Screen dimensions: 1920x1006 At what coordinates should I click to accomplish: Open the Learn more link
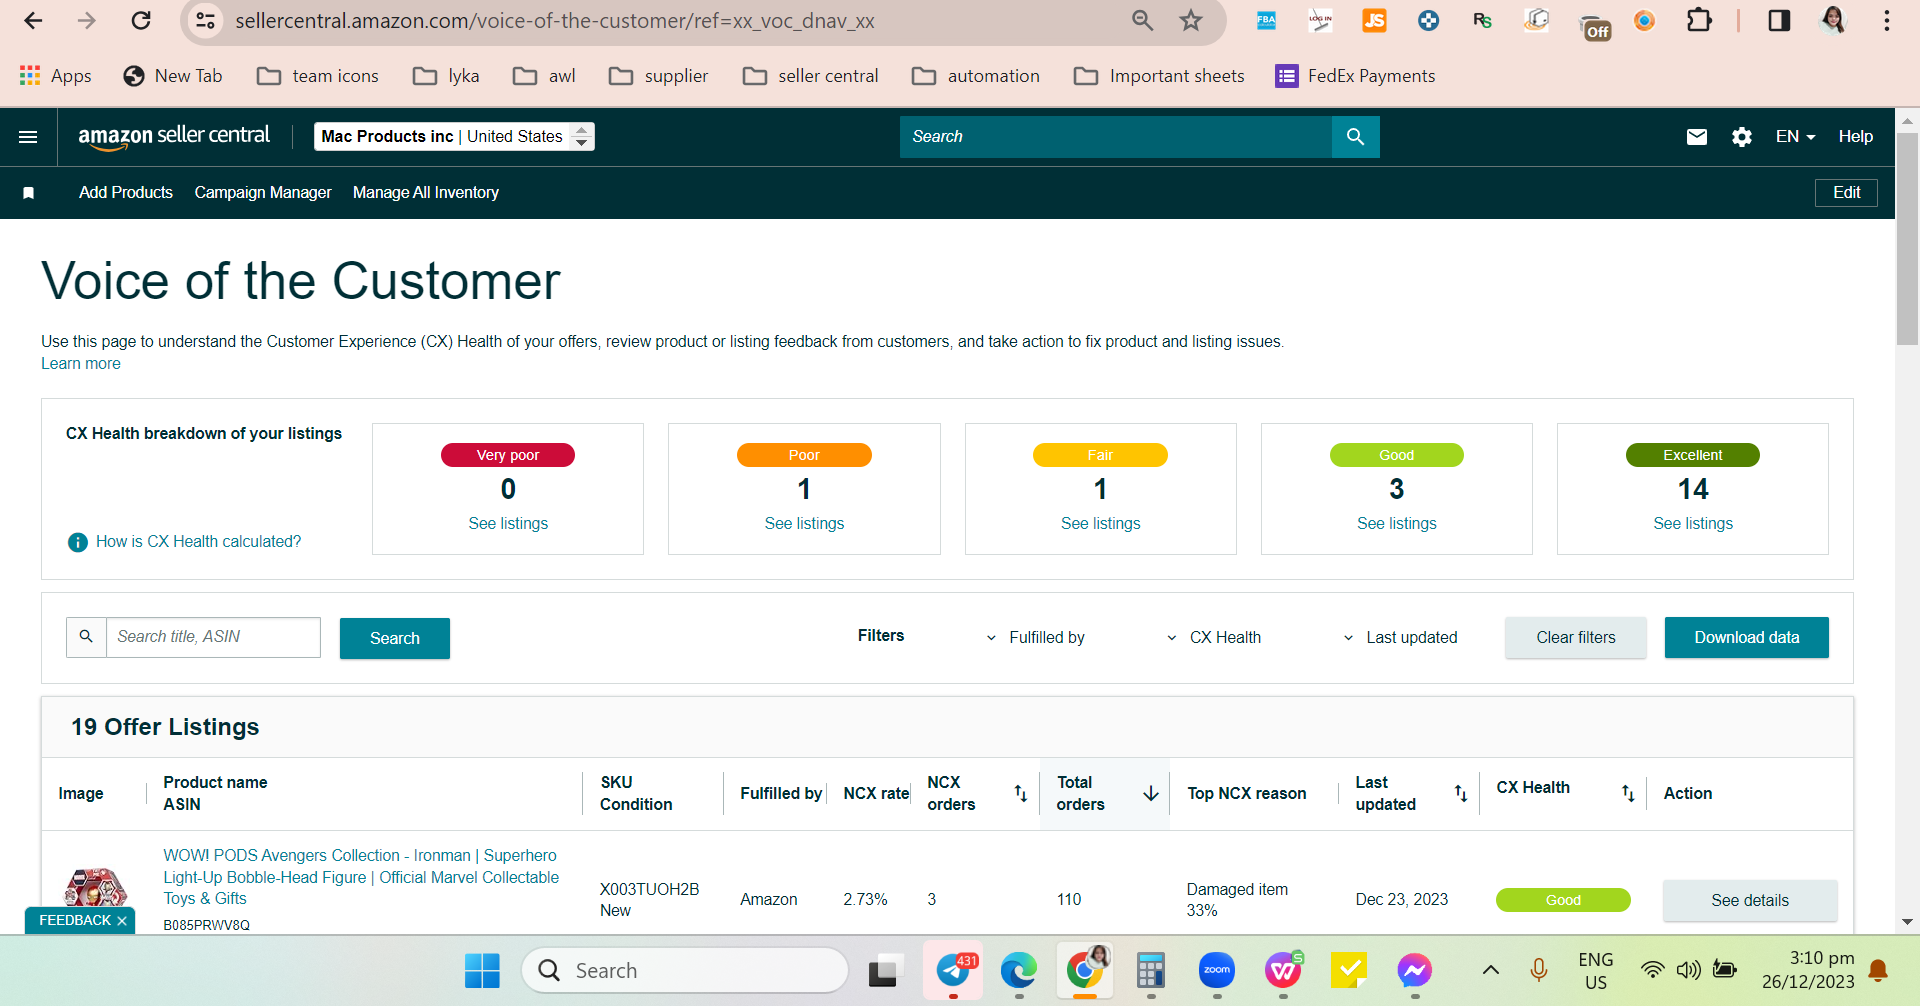(81, 364)
